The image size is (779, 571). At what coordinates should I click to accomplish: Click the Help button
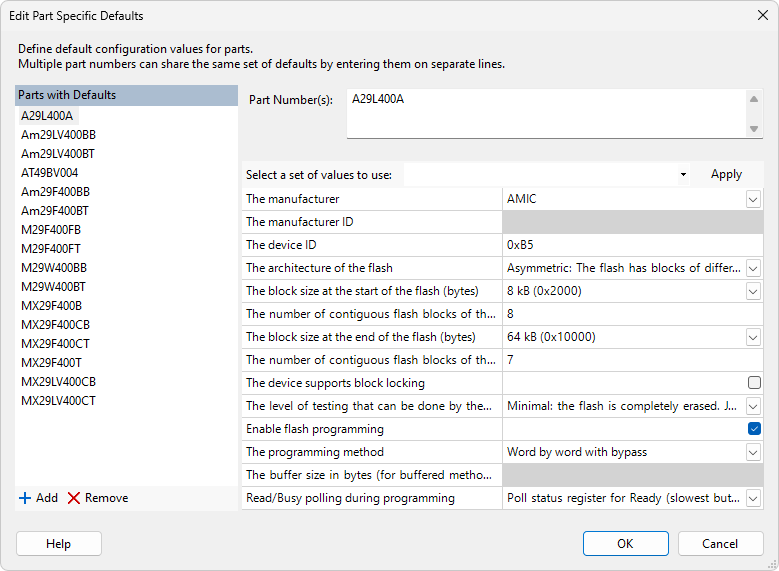click(x=59, y=544)
